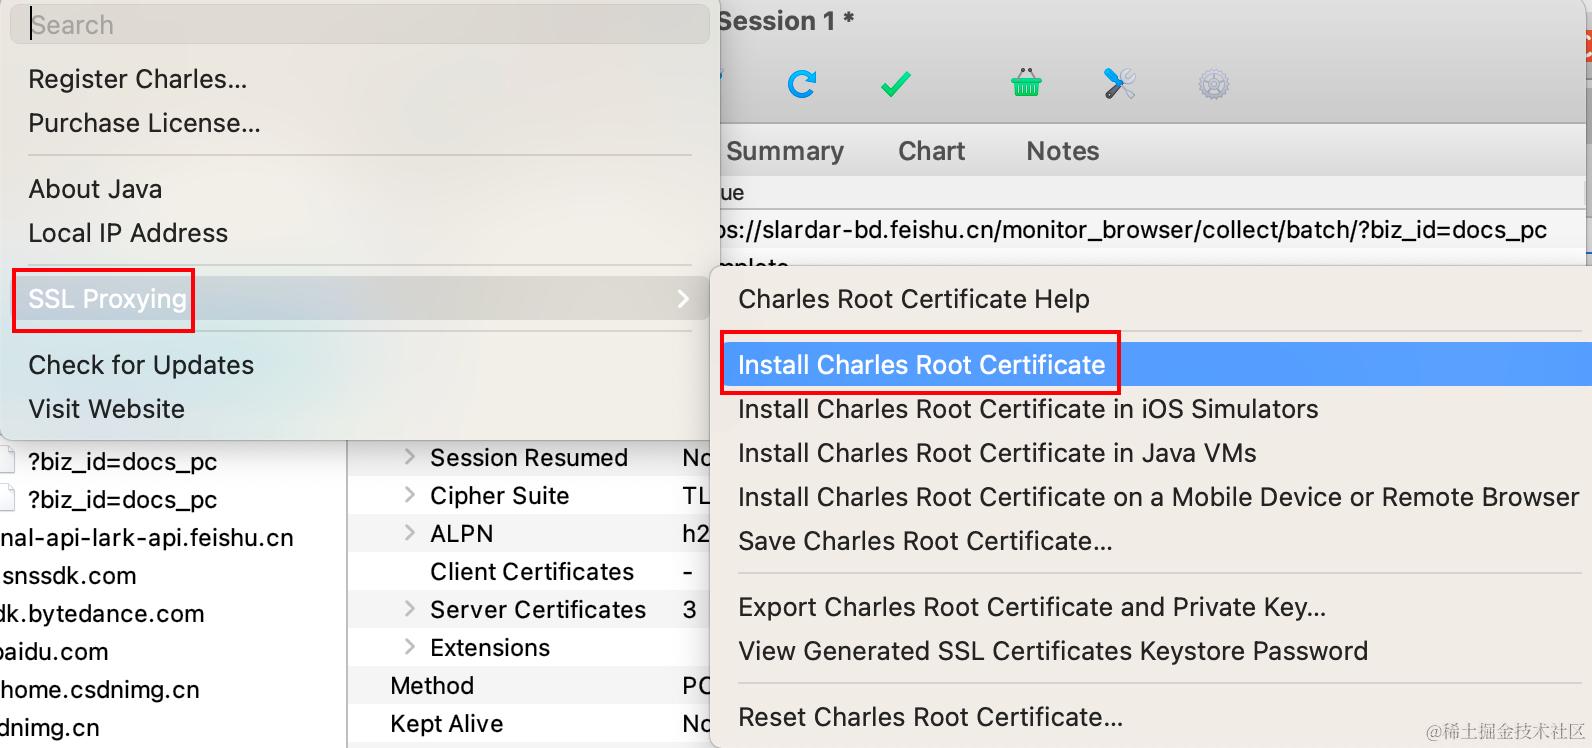
Task: Choose Reset Charles Root Certificate…
Action: pos(930,717)
